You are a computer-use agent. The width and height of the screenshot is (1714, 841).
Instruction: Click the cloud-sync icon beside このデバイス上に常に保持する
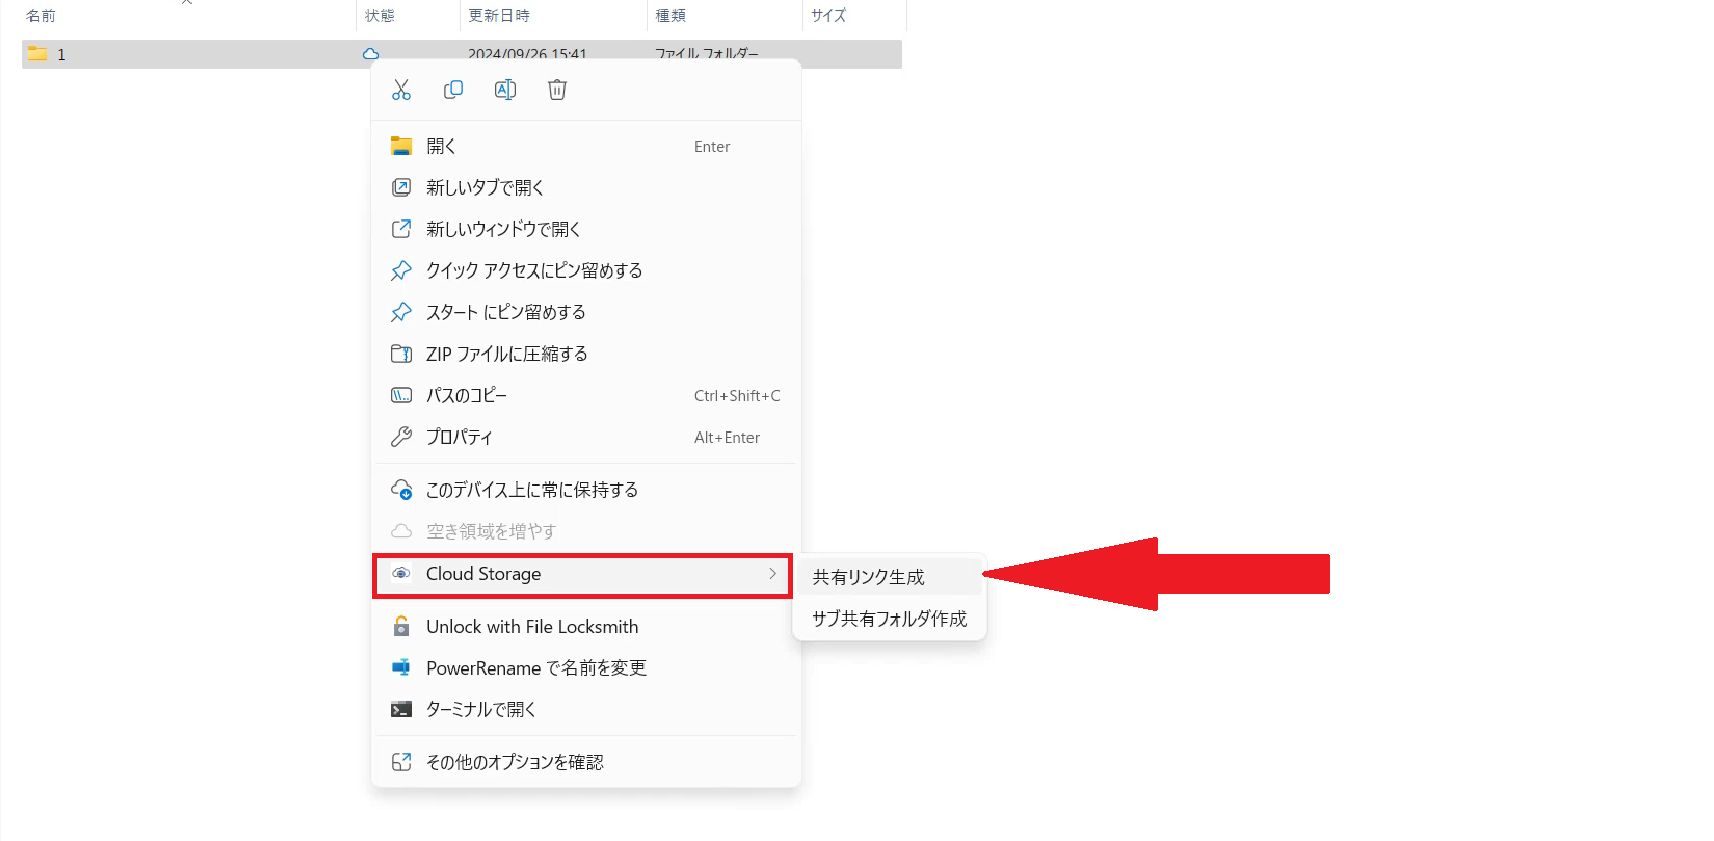point(401,490)
